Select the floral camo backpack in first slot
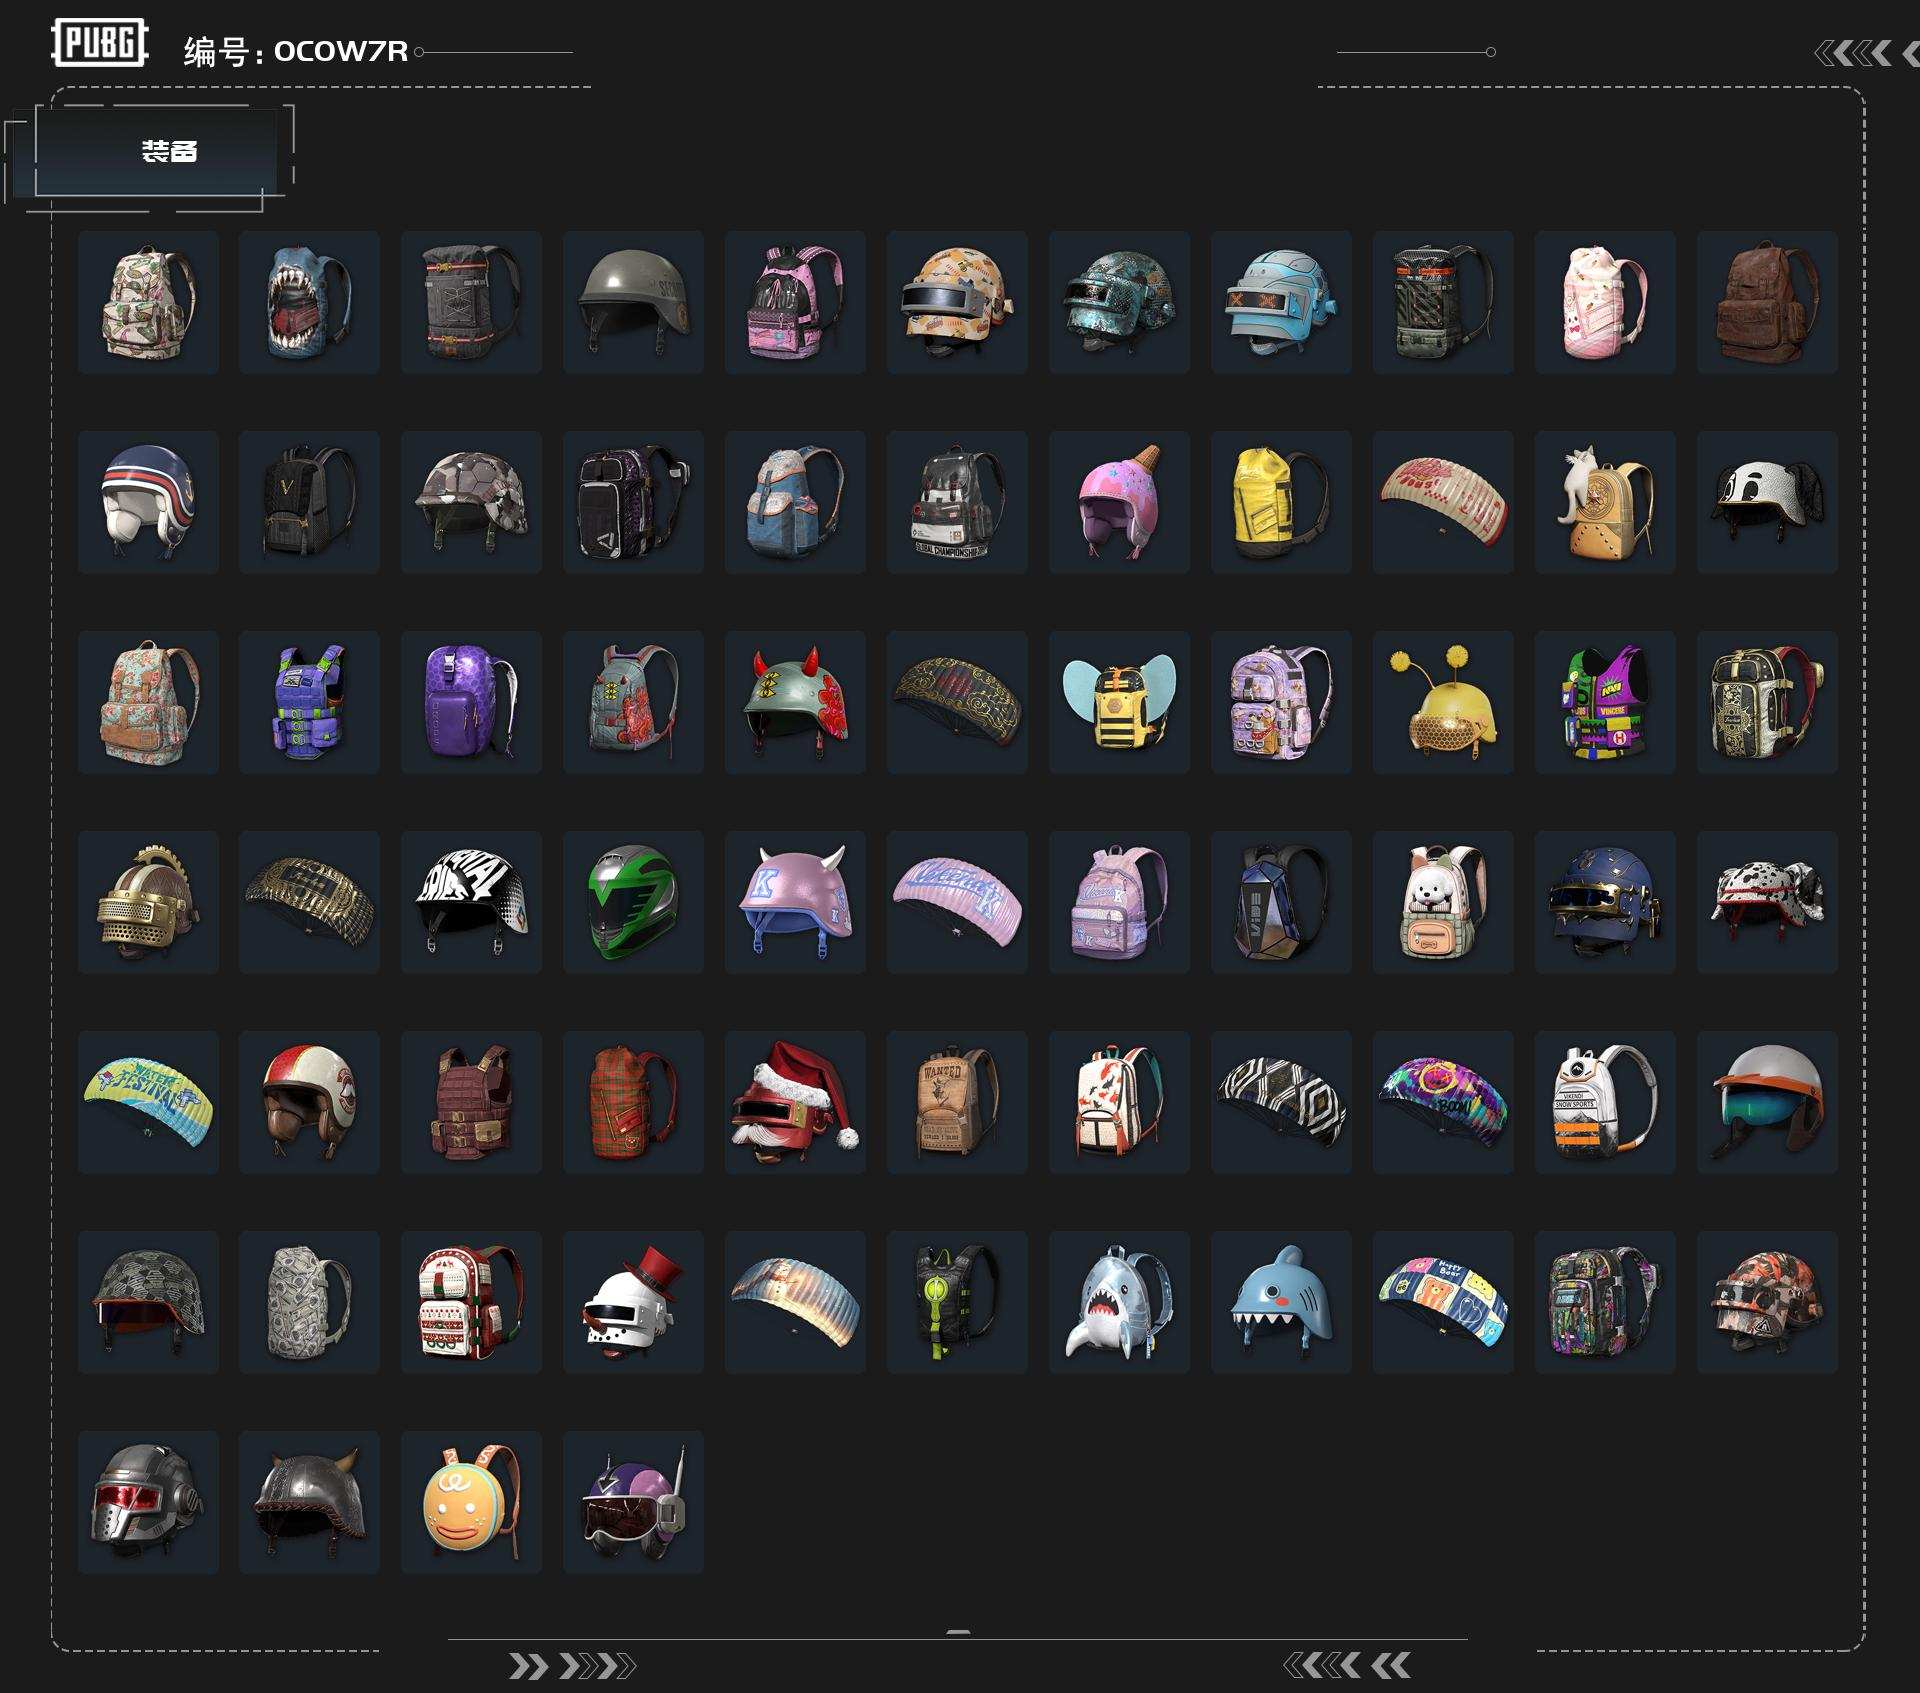The image size is (1920, 1693). (x=148, y=302)
